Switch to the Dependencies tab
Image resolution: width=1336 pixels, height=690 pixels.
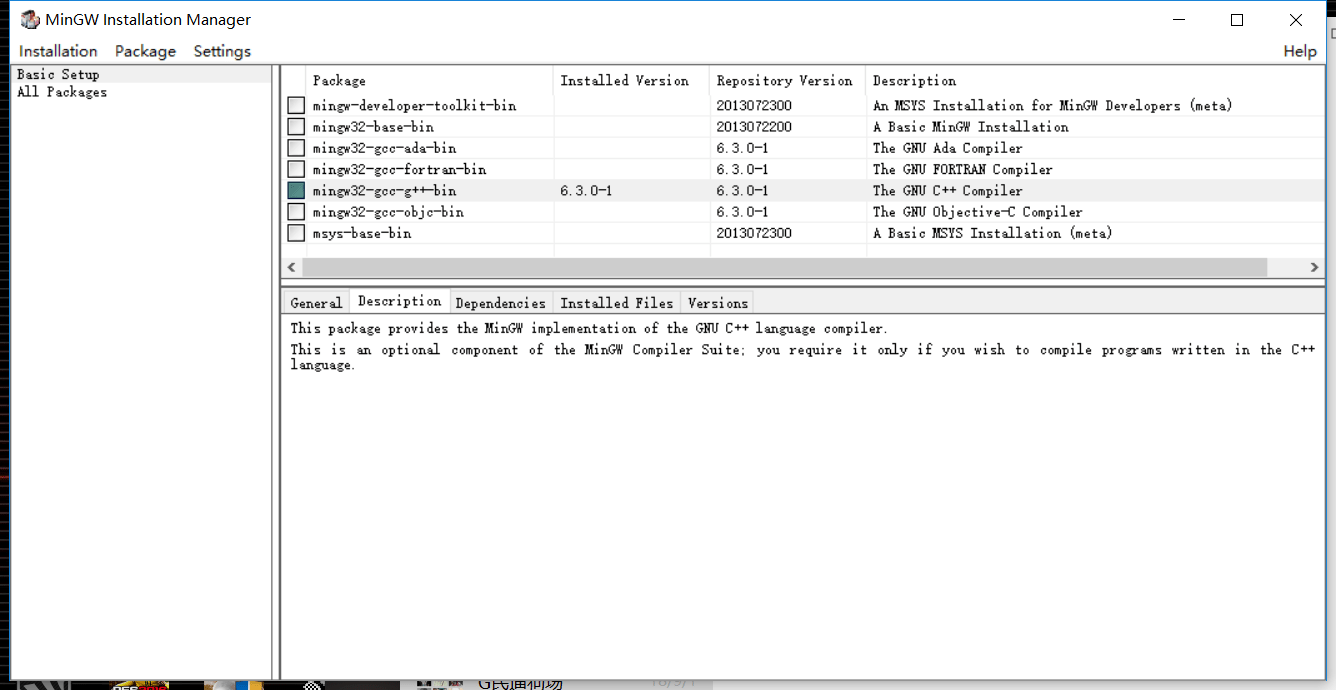coord(500,303)
